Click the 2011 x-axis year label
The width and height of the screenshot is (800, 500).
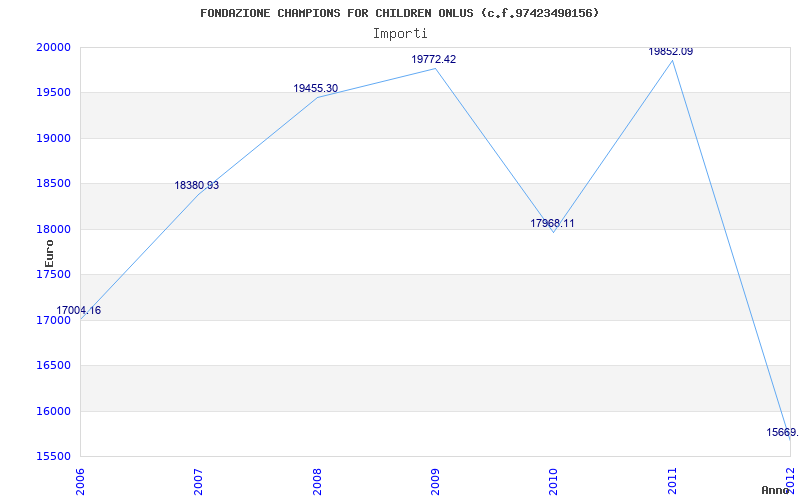(x=672, y=481)
